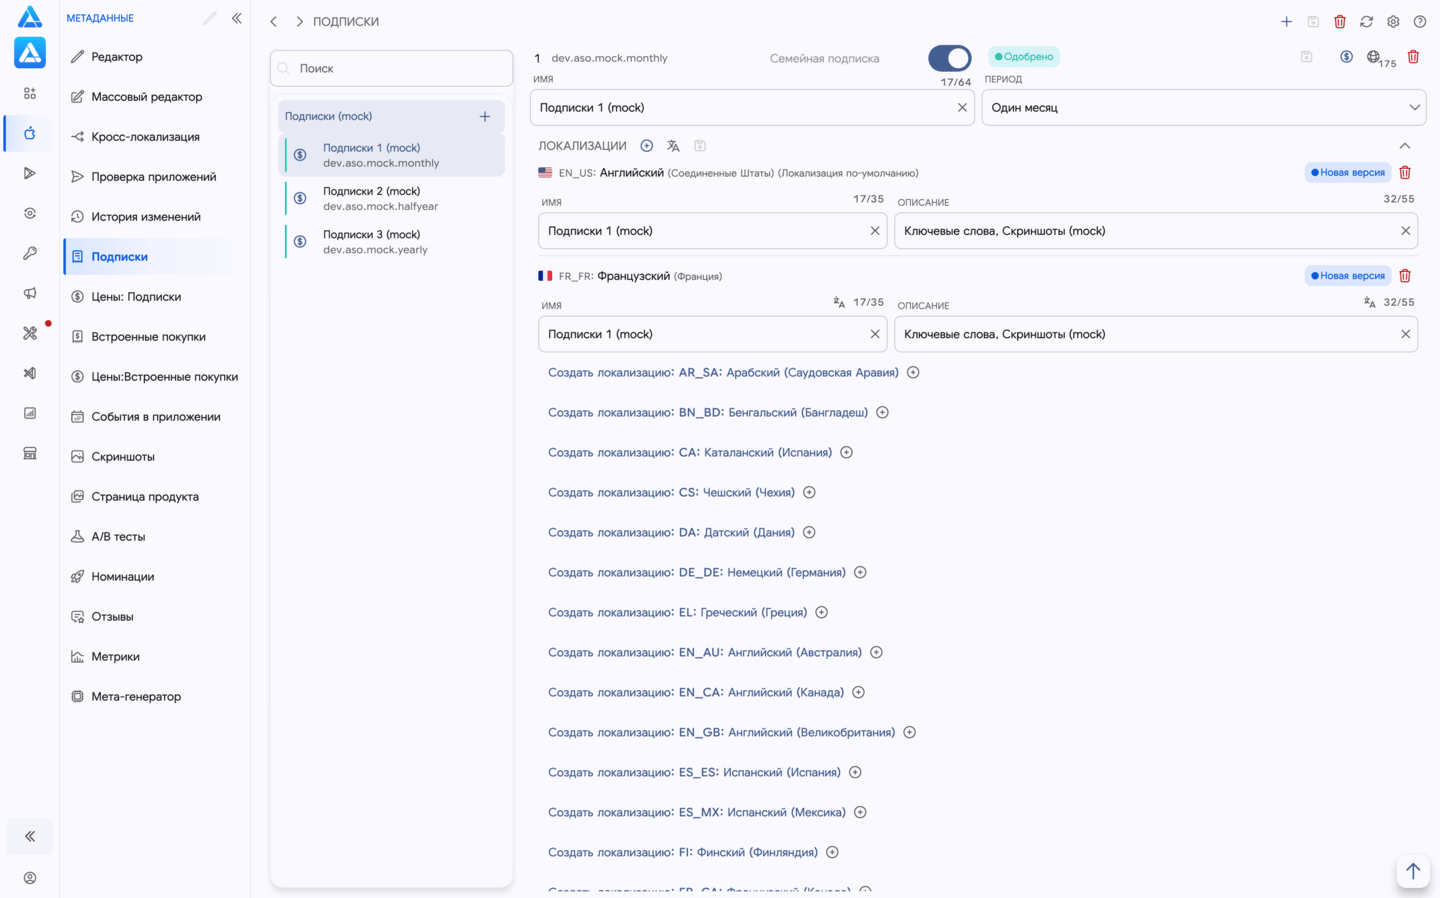Image resolution: width=1440 pixels, height=898 pixels.
Task: Click the top toolbar plus icon to add a subscription
Action: (x=1286, y=22)
